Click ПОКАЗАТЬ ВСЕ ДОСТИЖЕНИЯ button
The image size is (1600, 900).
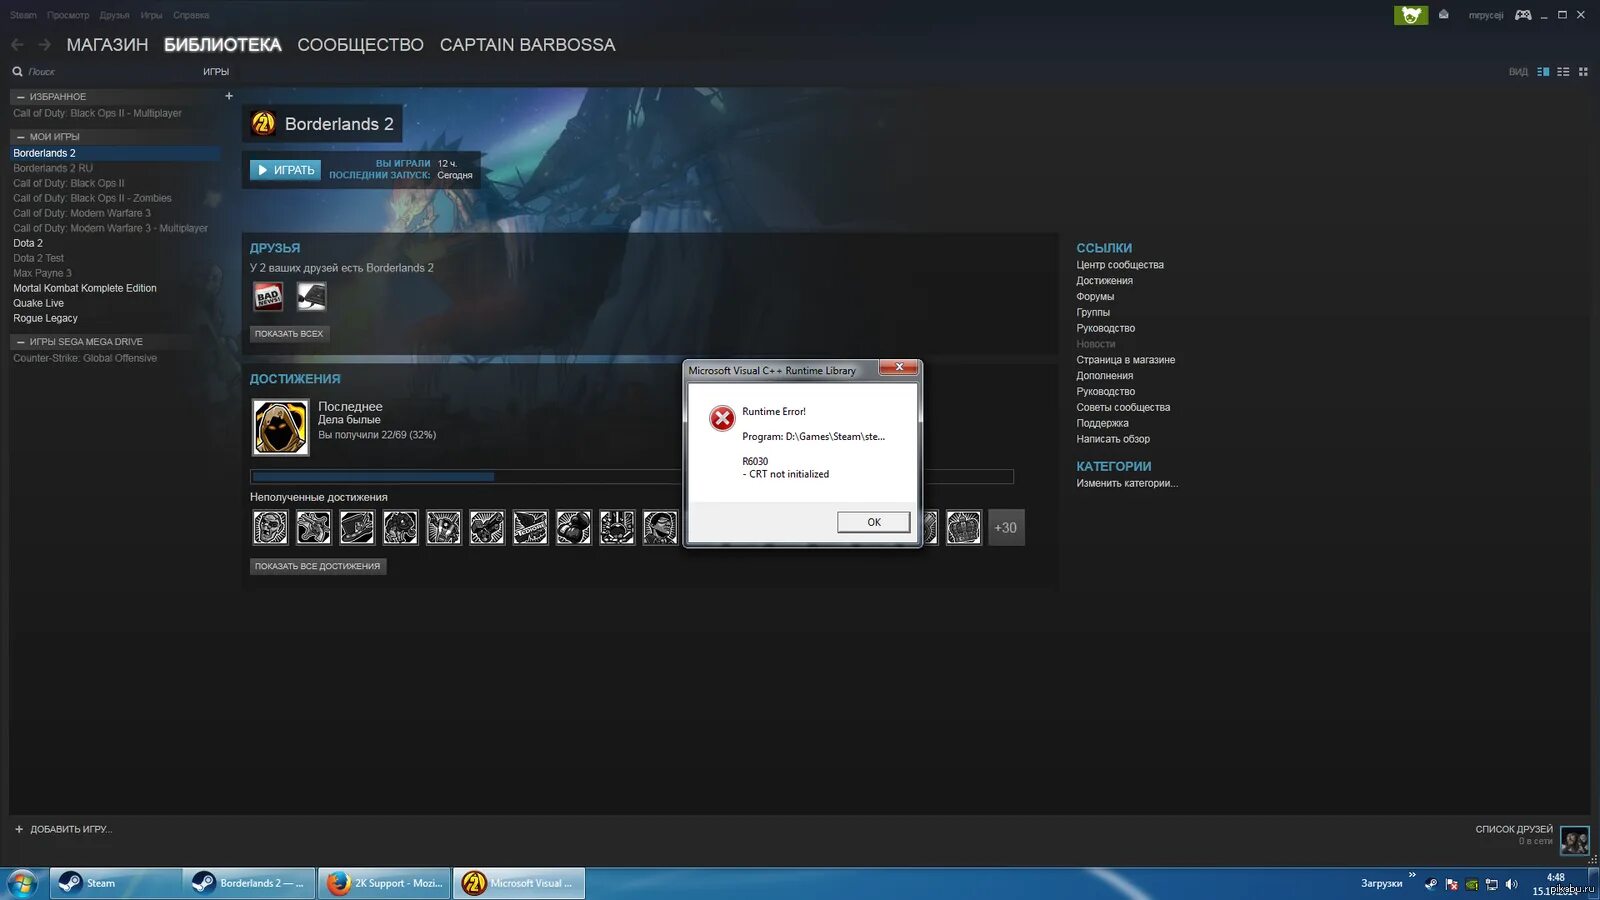[318, 566]
